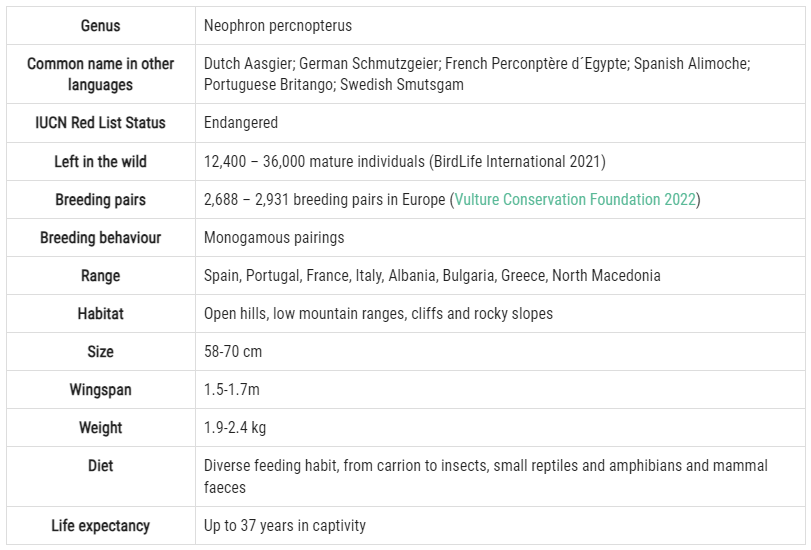The width and height of the screenshot is (811, 550).
Task: Select the Breeding pairs row label
Action: coord(100,200)
